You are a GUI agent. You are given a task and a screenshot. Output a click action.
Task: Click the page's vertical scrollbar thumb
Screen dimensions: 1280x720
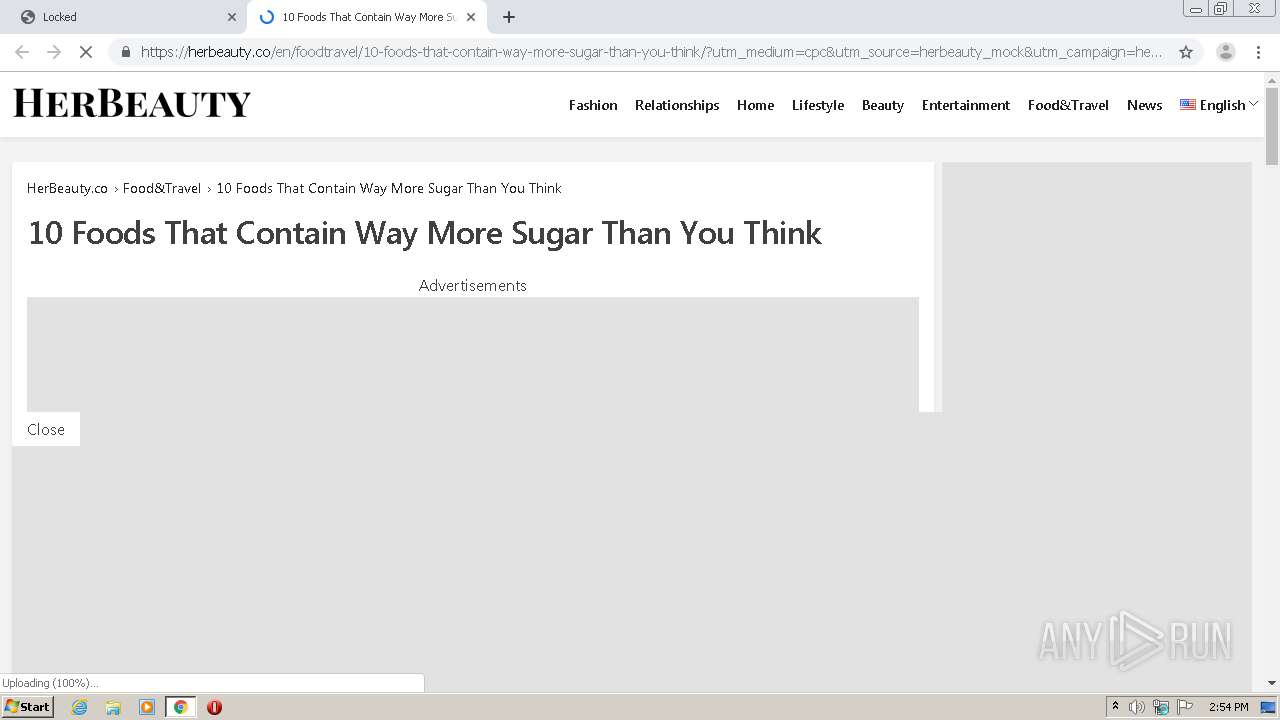click(x=1272, y=127)
